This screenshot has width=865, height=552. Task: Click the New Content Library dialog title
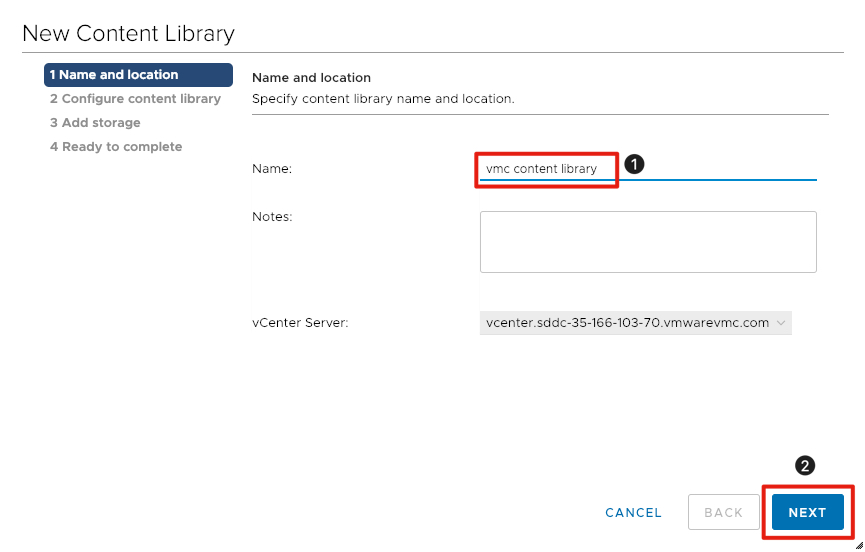tap(128, 33)
